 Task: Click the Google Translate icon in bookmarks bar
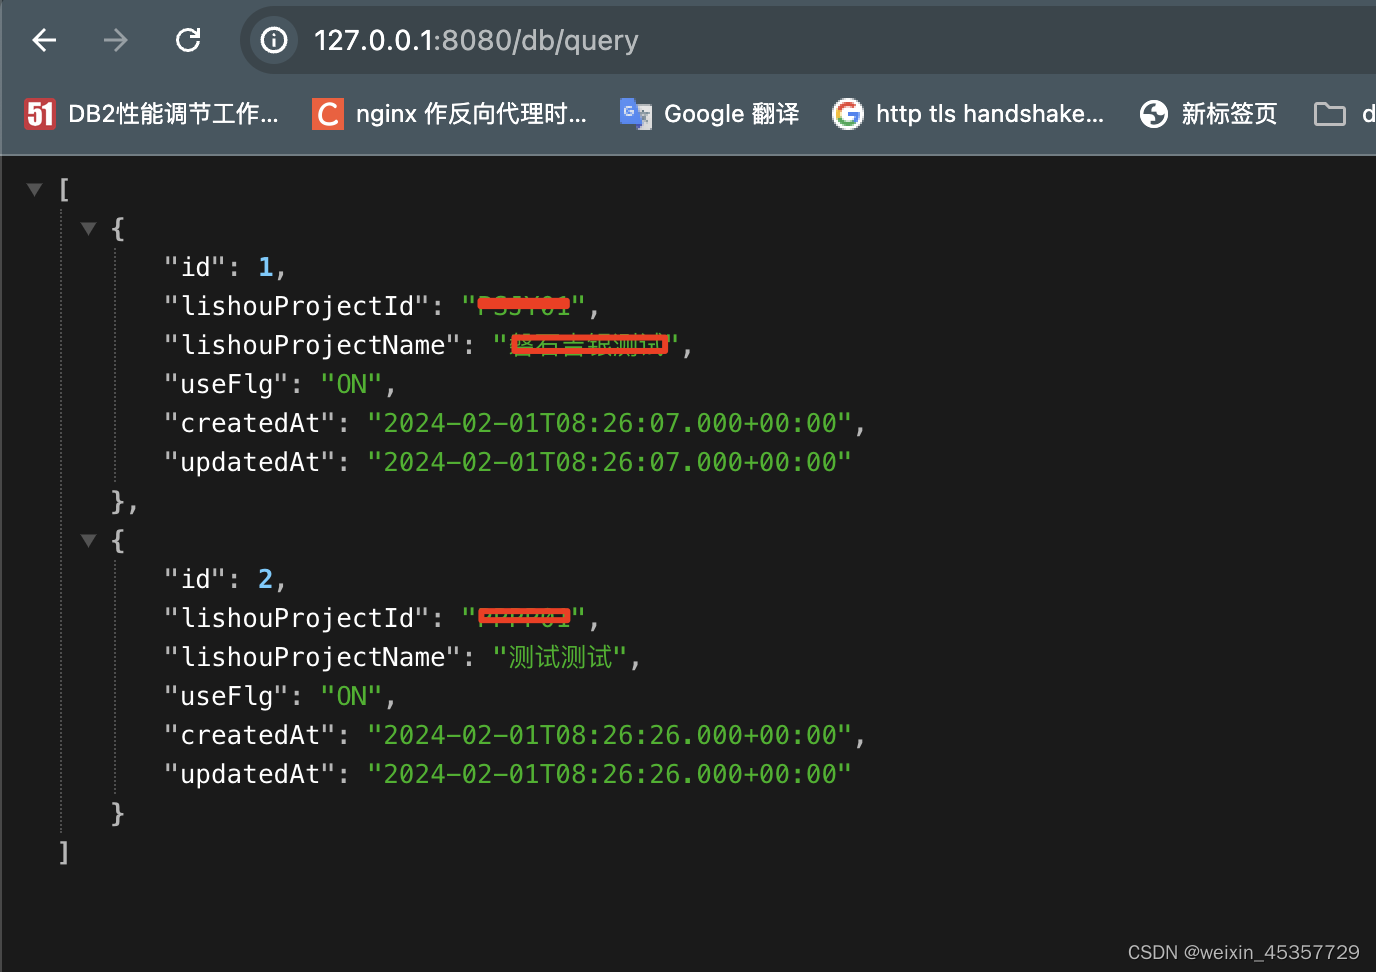click(635, 113)
